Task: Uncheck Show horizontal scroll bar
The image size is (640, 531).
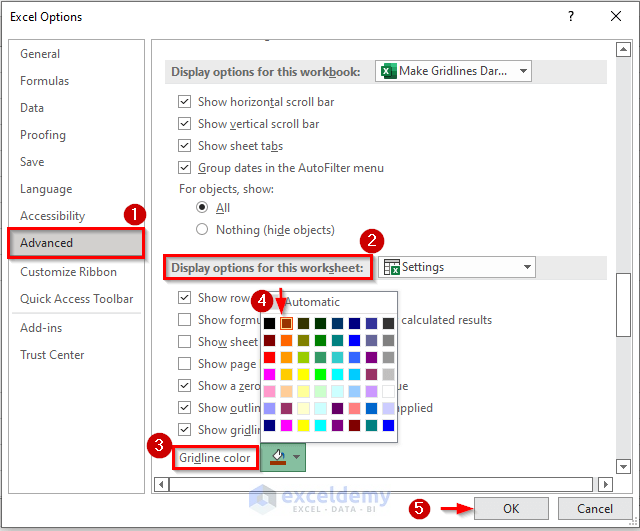Action: (184, 101)
